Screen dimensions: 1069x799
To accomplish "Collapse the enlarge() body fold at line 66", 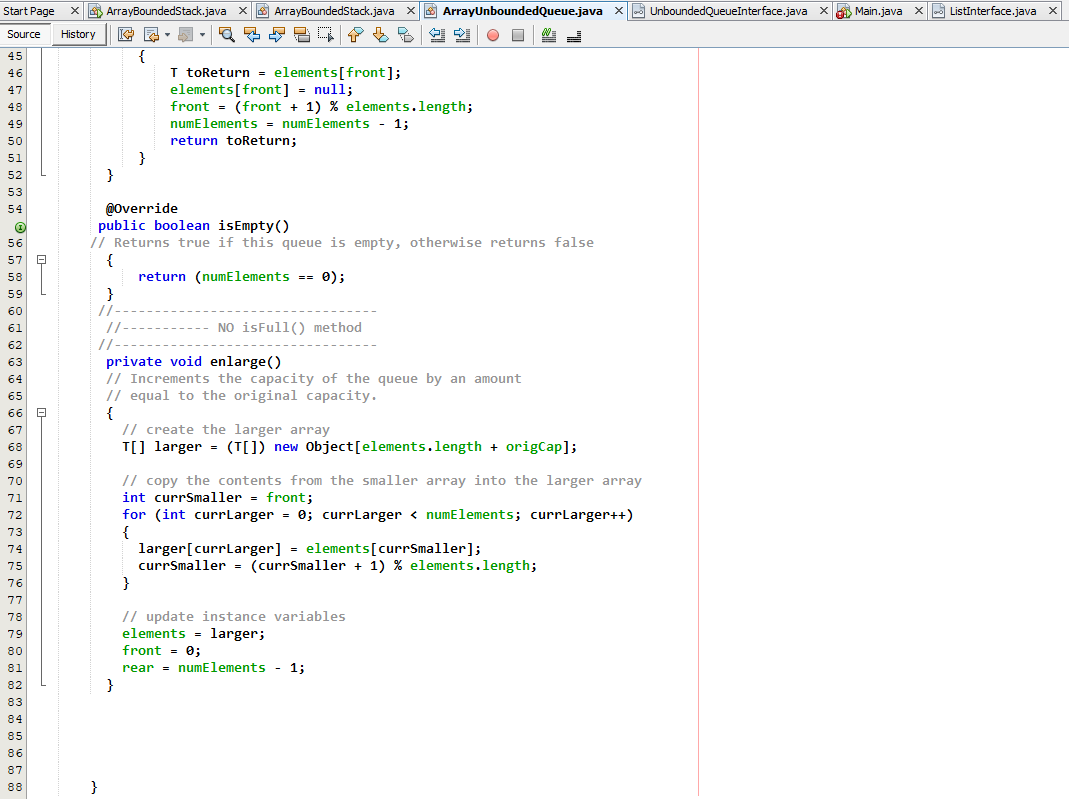I will pos(42,412).
